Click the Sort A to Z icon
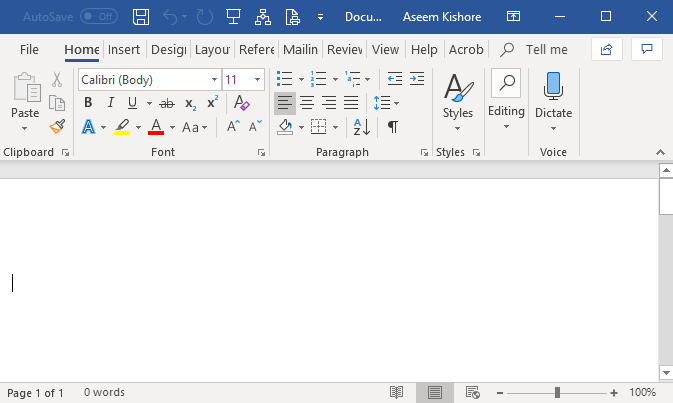 tap(362, 127)
